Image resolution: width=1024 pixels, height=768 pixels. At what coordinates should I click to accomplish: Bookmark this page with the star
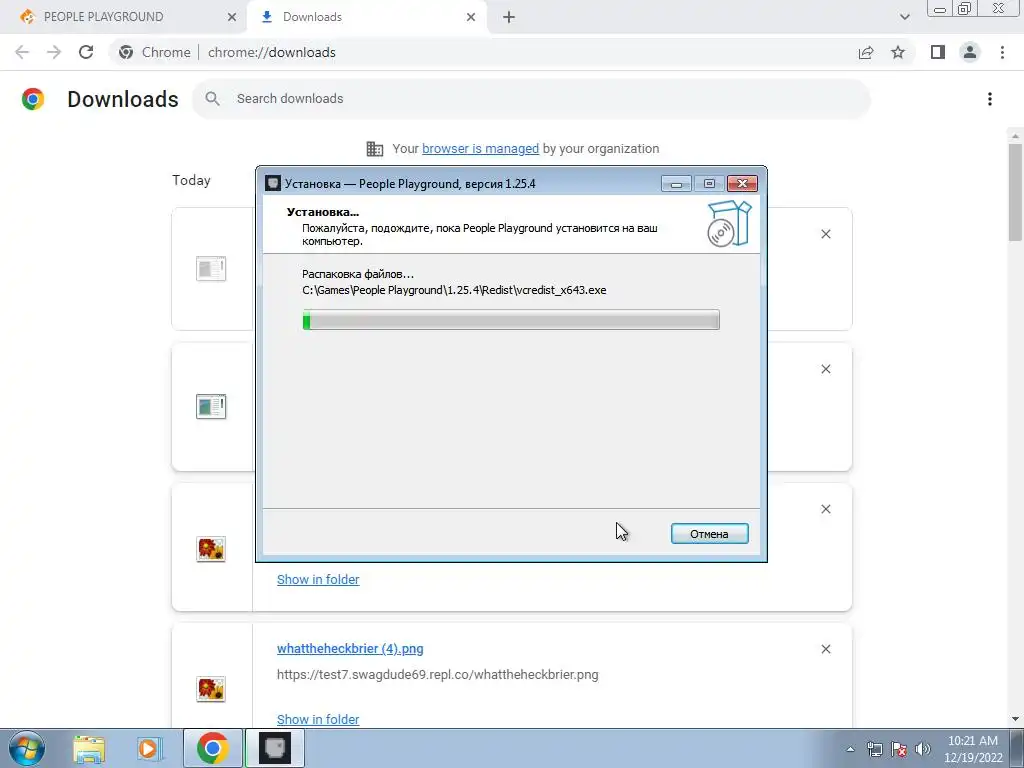coord(898,52)
